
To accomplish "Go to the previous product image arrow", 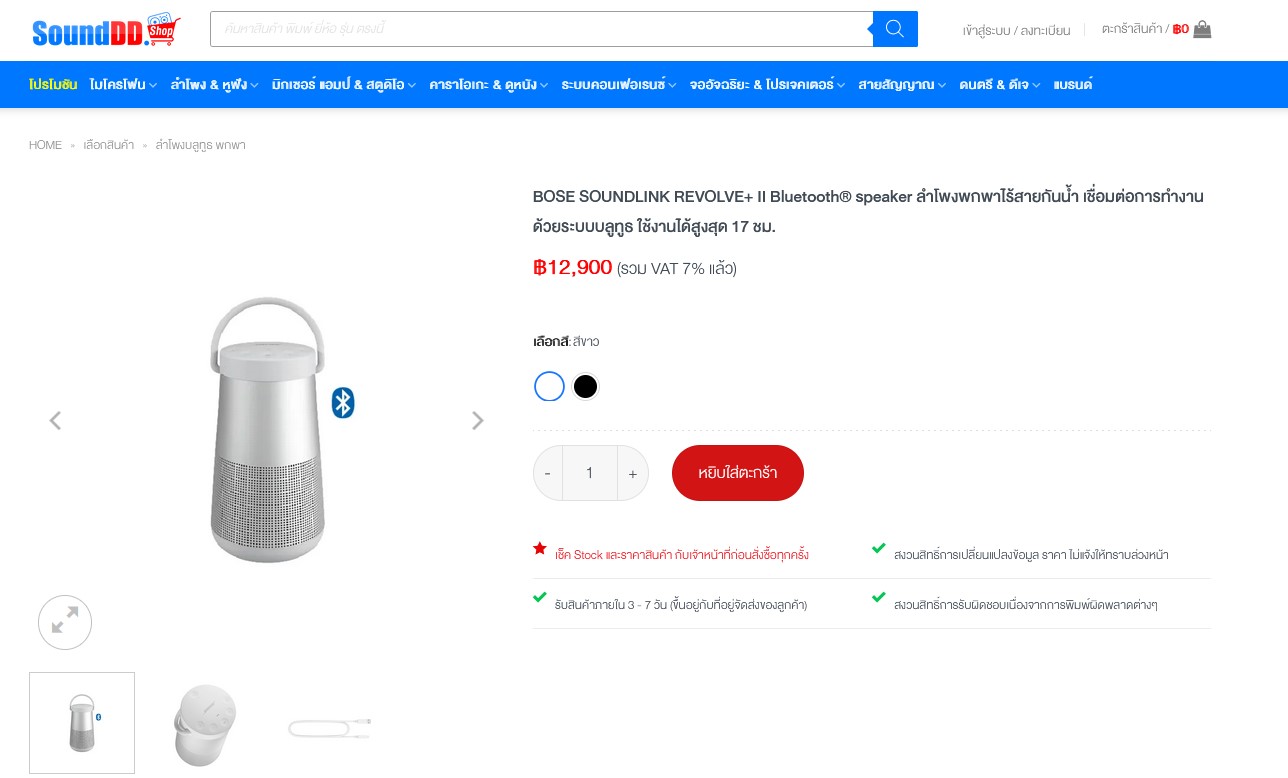I will point(55,421).
